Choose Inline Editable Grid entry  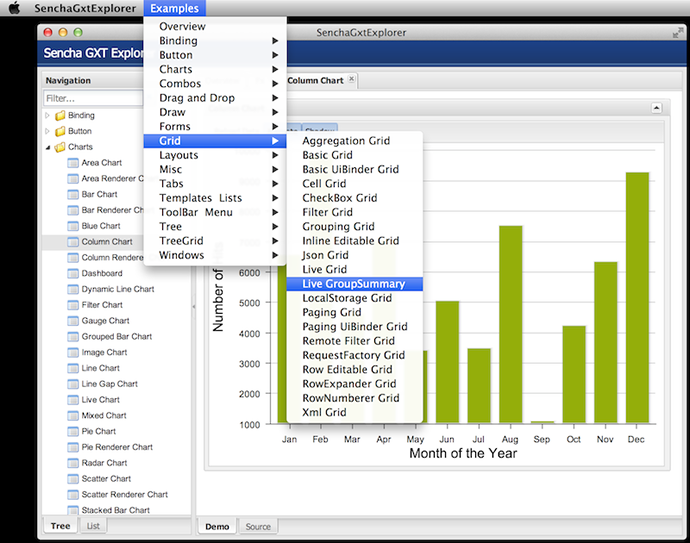click(354, 241)
